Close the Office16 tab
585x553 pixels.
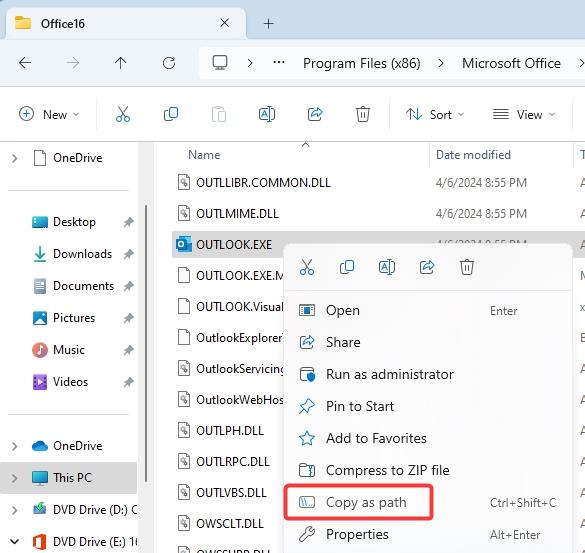[225, 23]
